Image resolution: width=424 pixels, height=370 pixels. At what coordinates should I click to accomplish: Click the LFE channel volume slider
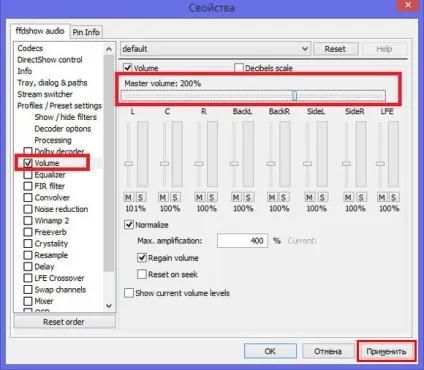click(380, 164)
